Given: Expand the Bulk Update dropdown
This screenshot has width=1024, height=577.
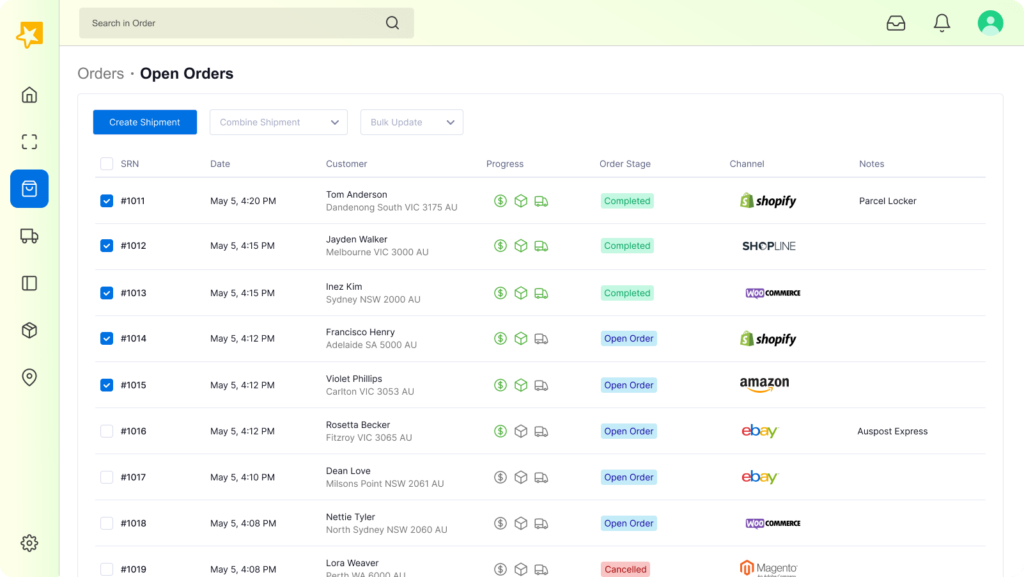Looking at the screenshot, I should [411, 121].
